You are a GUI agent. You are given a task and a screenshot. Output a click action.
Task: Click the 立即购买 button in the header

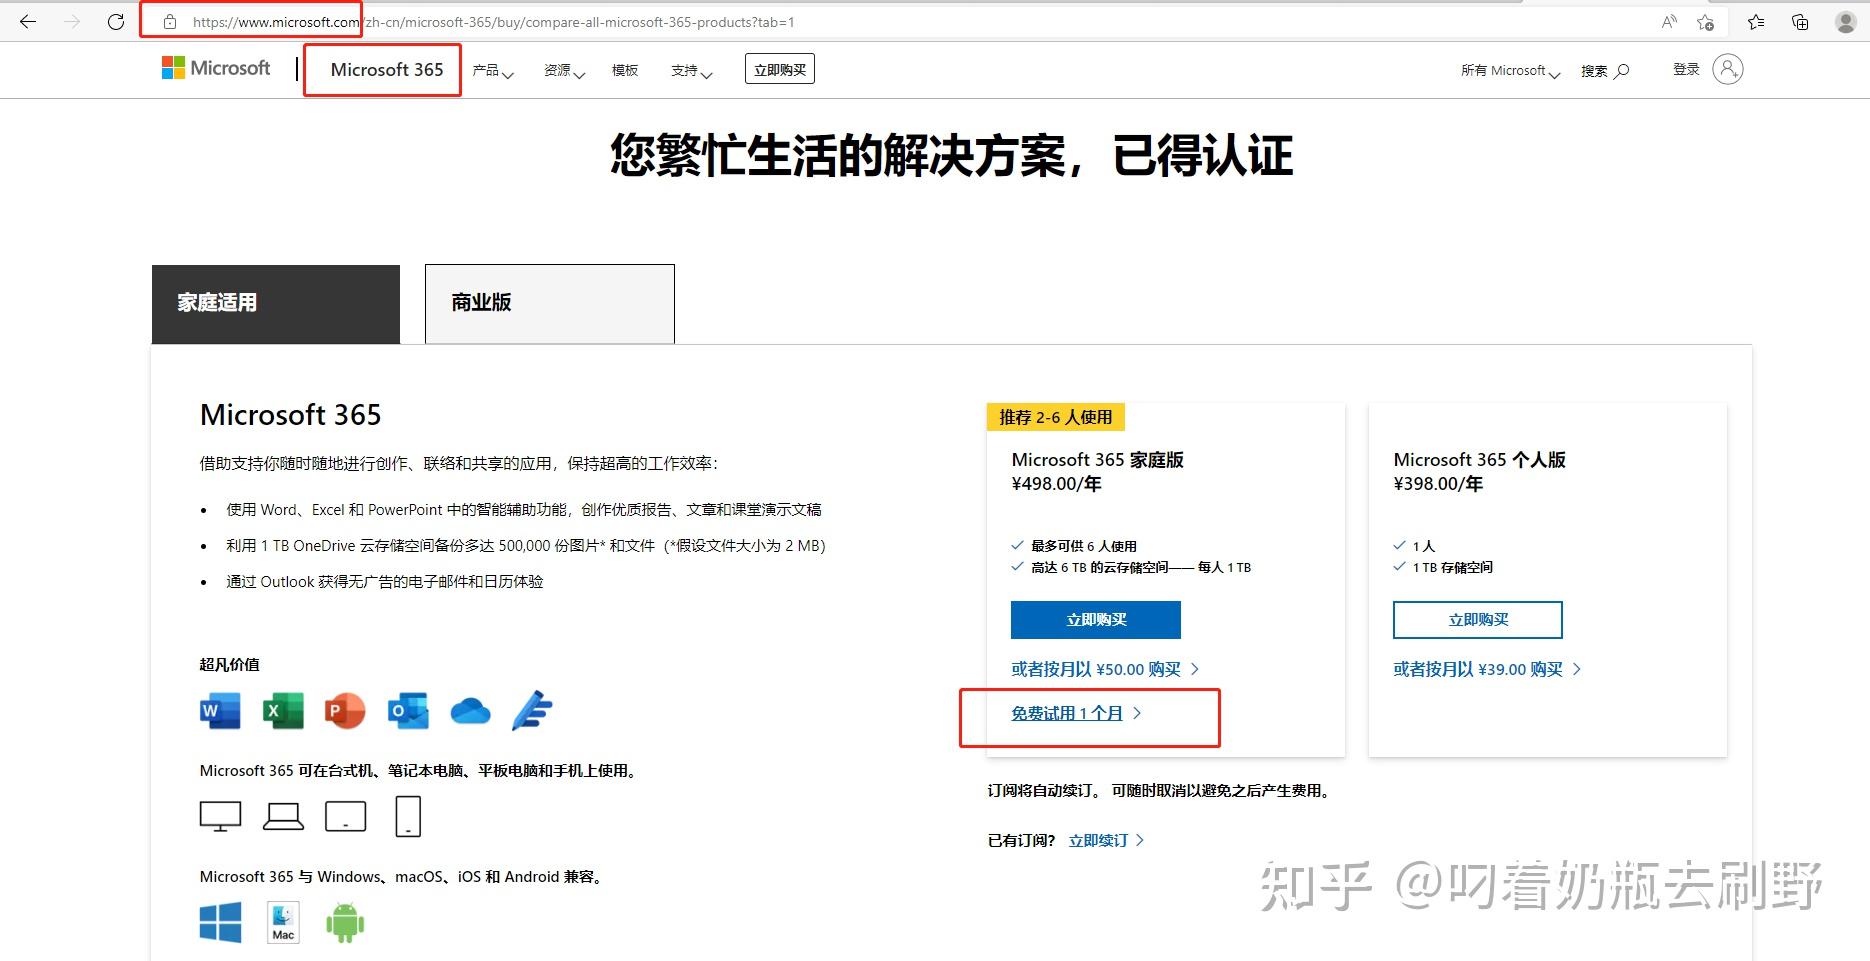pos(780,69)
